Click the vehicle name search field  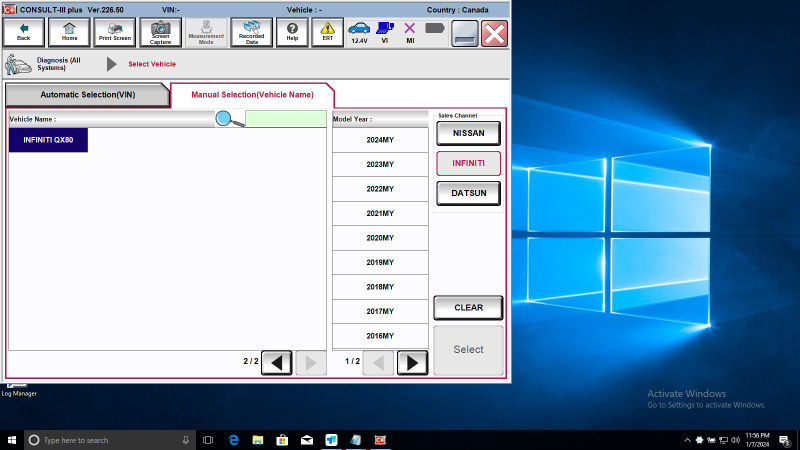pyautogui.click(x=286, y=119)
